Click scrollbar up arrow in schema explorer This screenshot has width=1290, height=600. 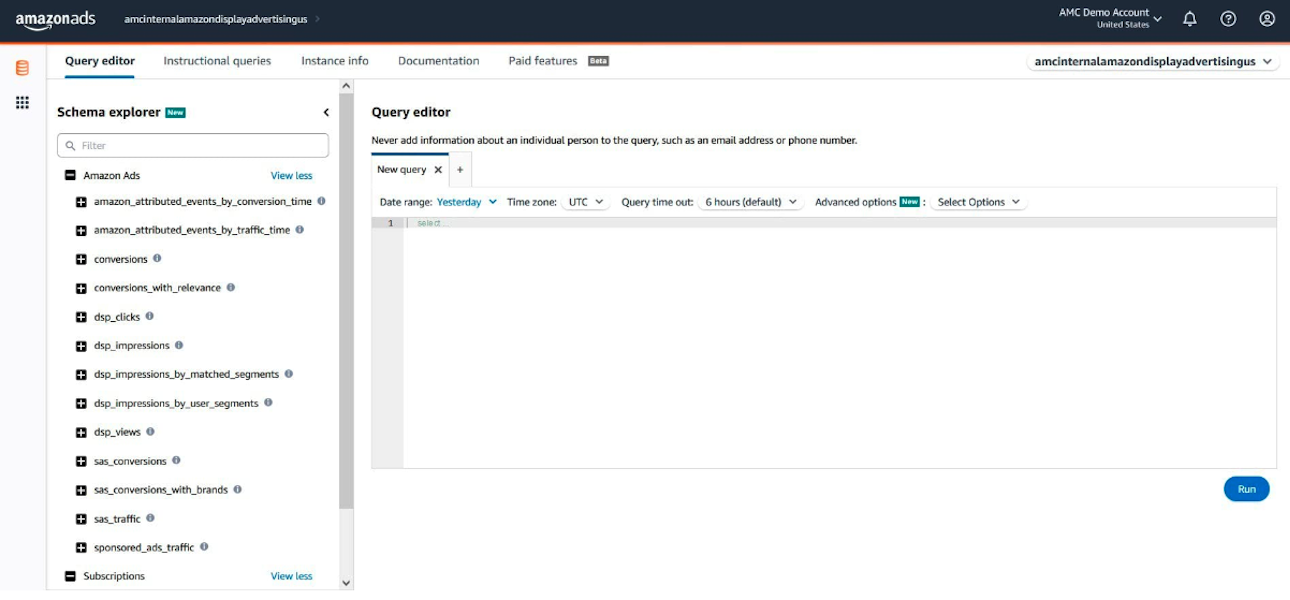tap(346, 86)
